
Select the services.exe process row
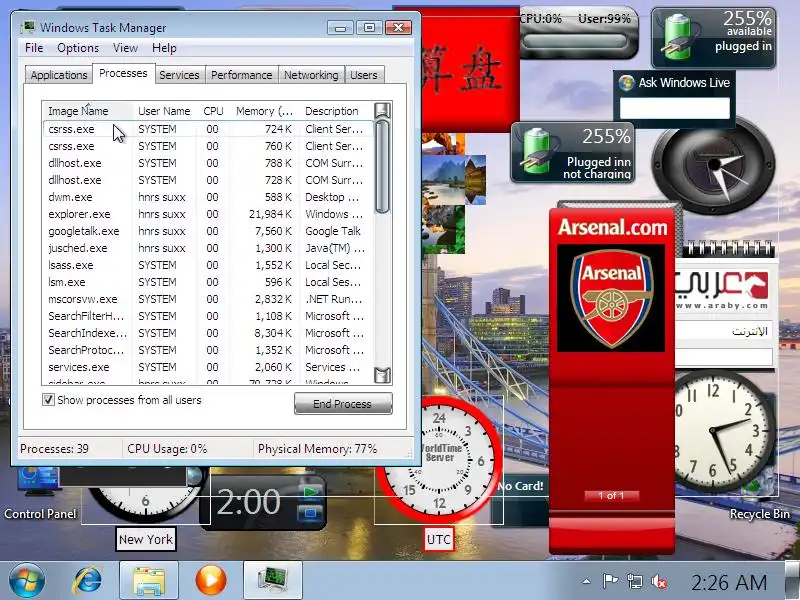(208, 367)
